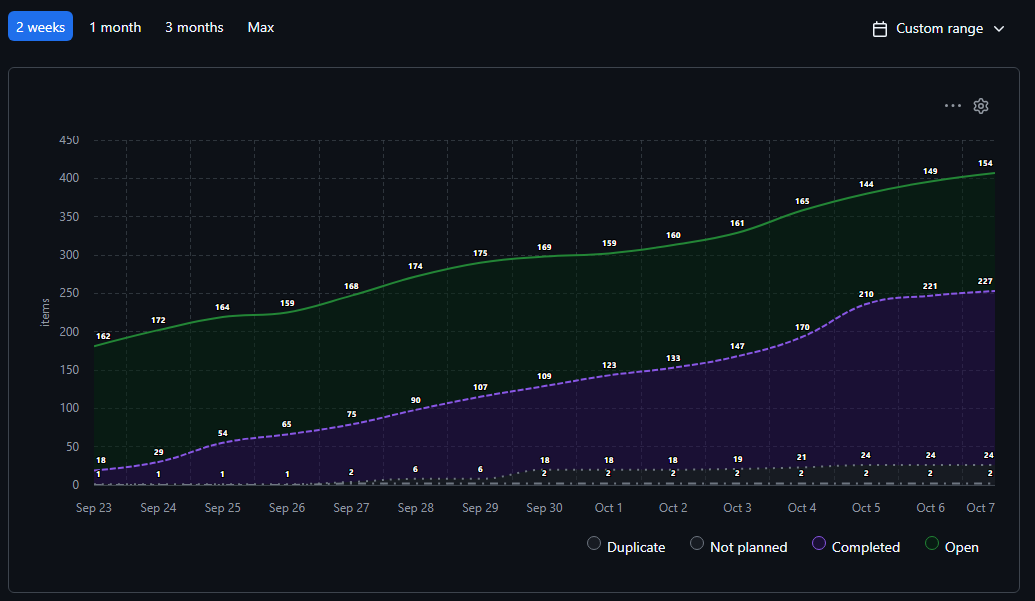Switch to the 3 months range
The width and height of the screenshot is (1035, 601).
coord(194,27)
